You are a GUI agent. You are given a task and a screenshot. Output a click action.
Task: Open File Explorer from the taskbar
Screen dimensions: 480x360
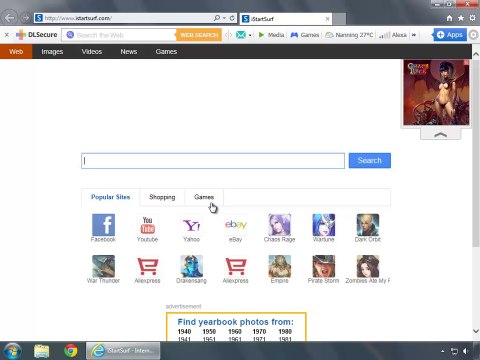click(42, 351)
